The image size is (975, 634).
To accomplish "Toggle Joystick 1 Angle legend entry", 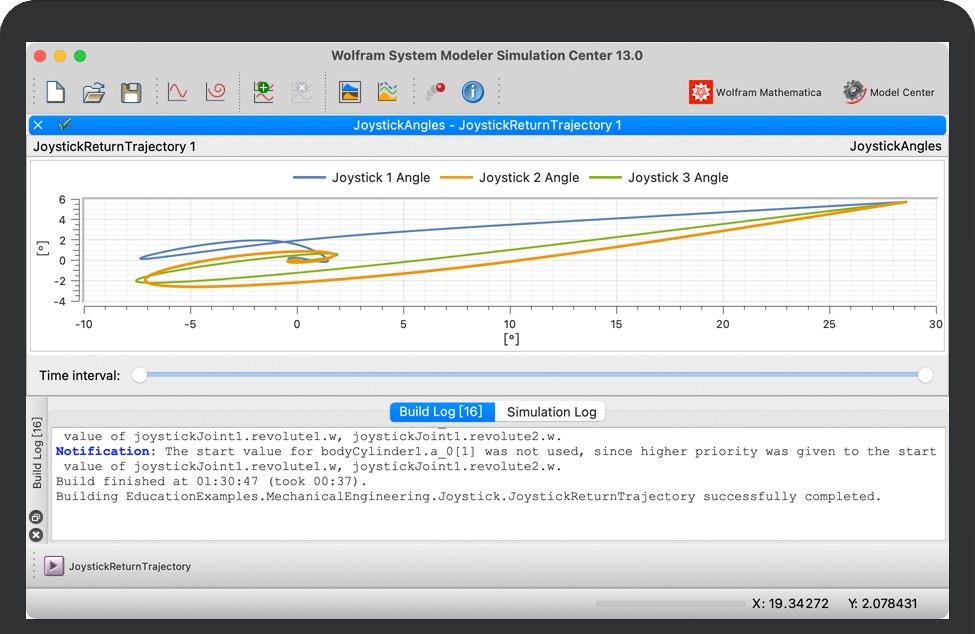I will click(361, 177).
